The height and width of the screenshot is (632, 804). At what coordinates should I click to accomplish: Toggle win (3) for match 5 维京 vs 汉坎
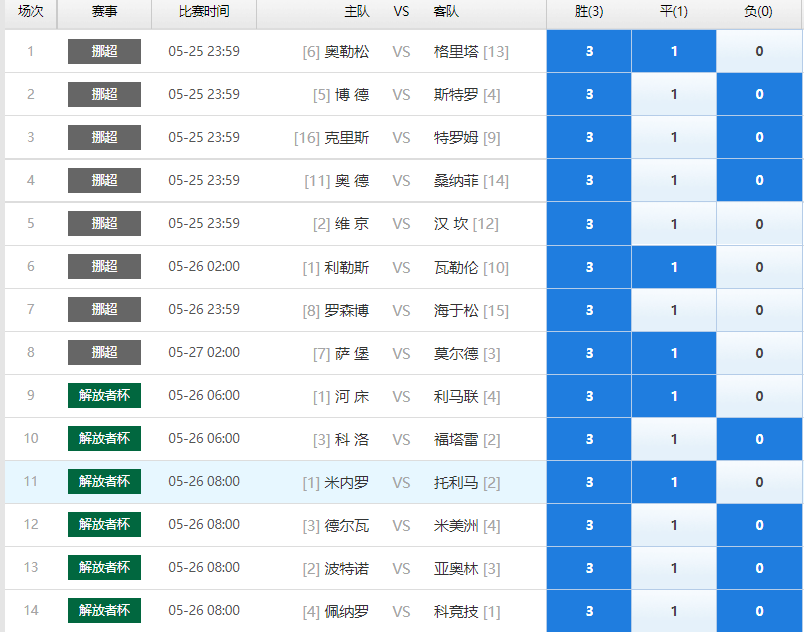589,223
